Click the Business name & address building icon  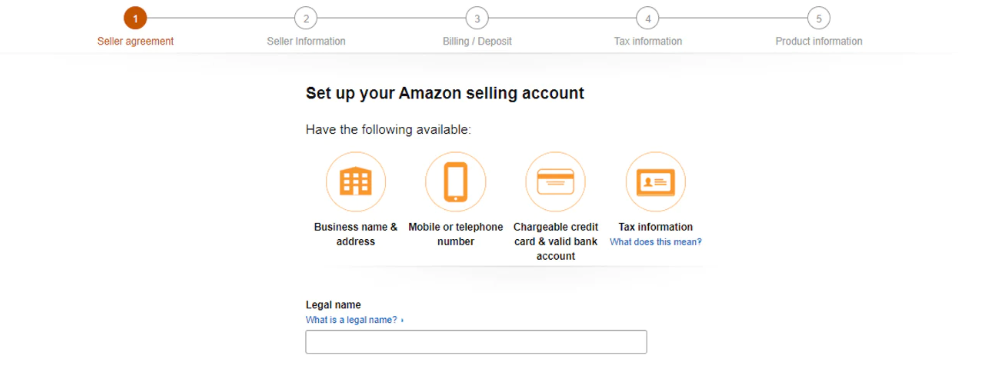355,182
